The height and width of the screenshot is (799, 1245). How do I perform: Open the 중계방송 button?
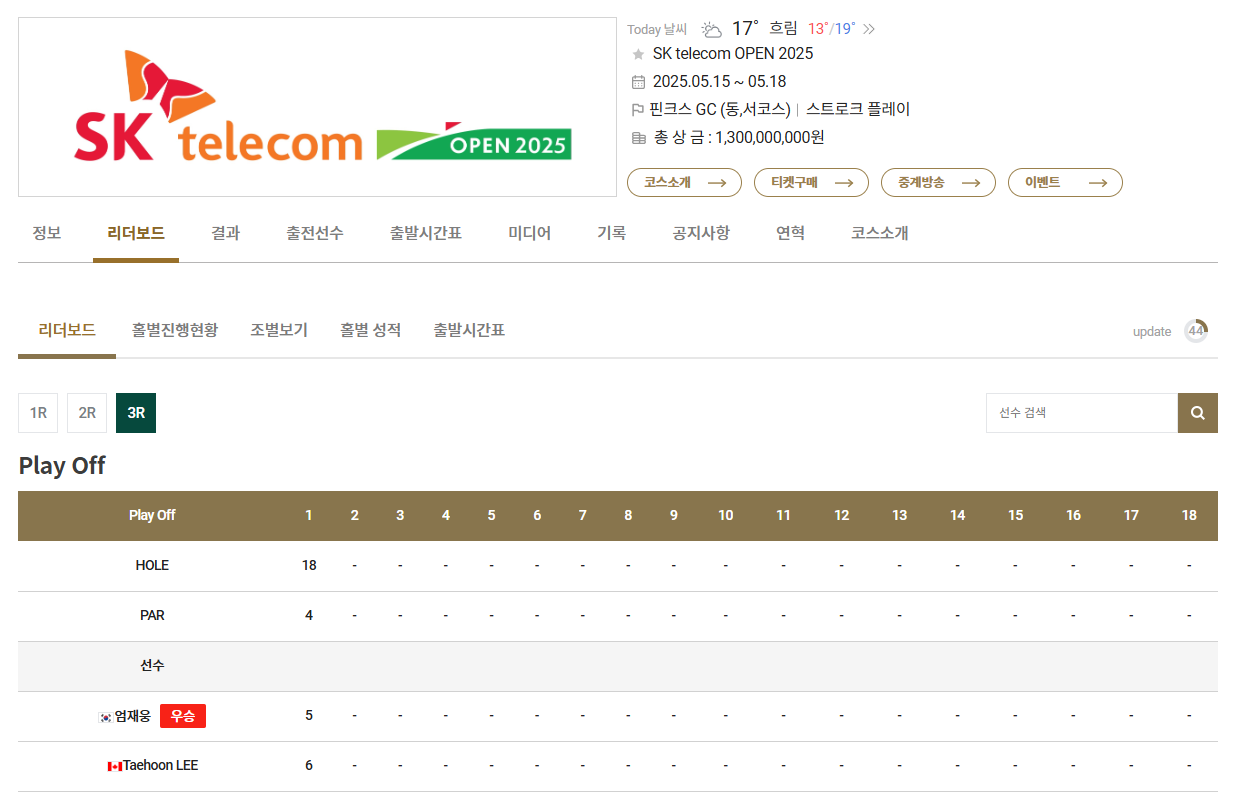click(x=938, y=183)
